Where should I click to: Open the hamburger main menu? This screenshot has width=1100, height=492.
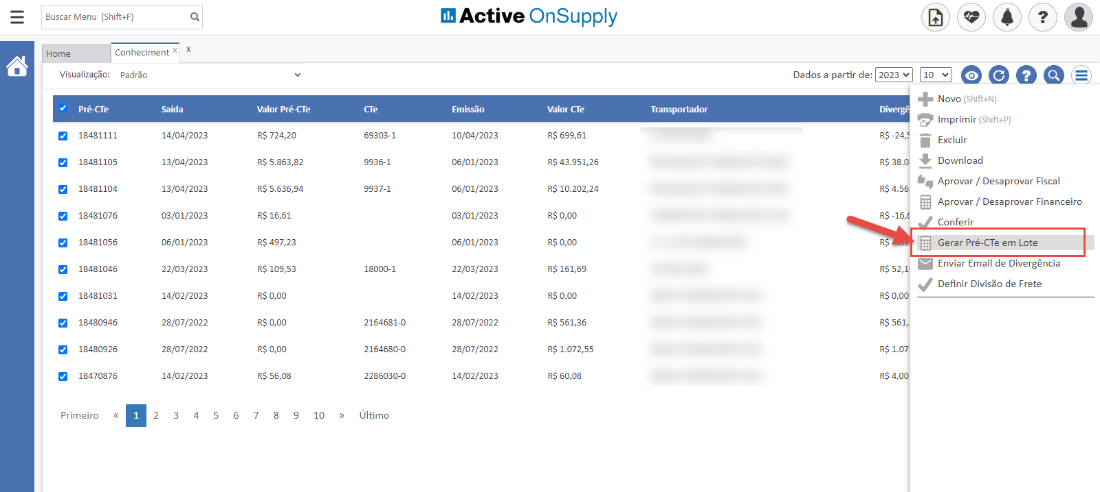pos(16,16)
